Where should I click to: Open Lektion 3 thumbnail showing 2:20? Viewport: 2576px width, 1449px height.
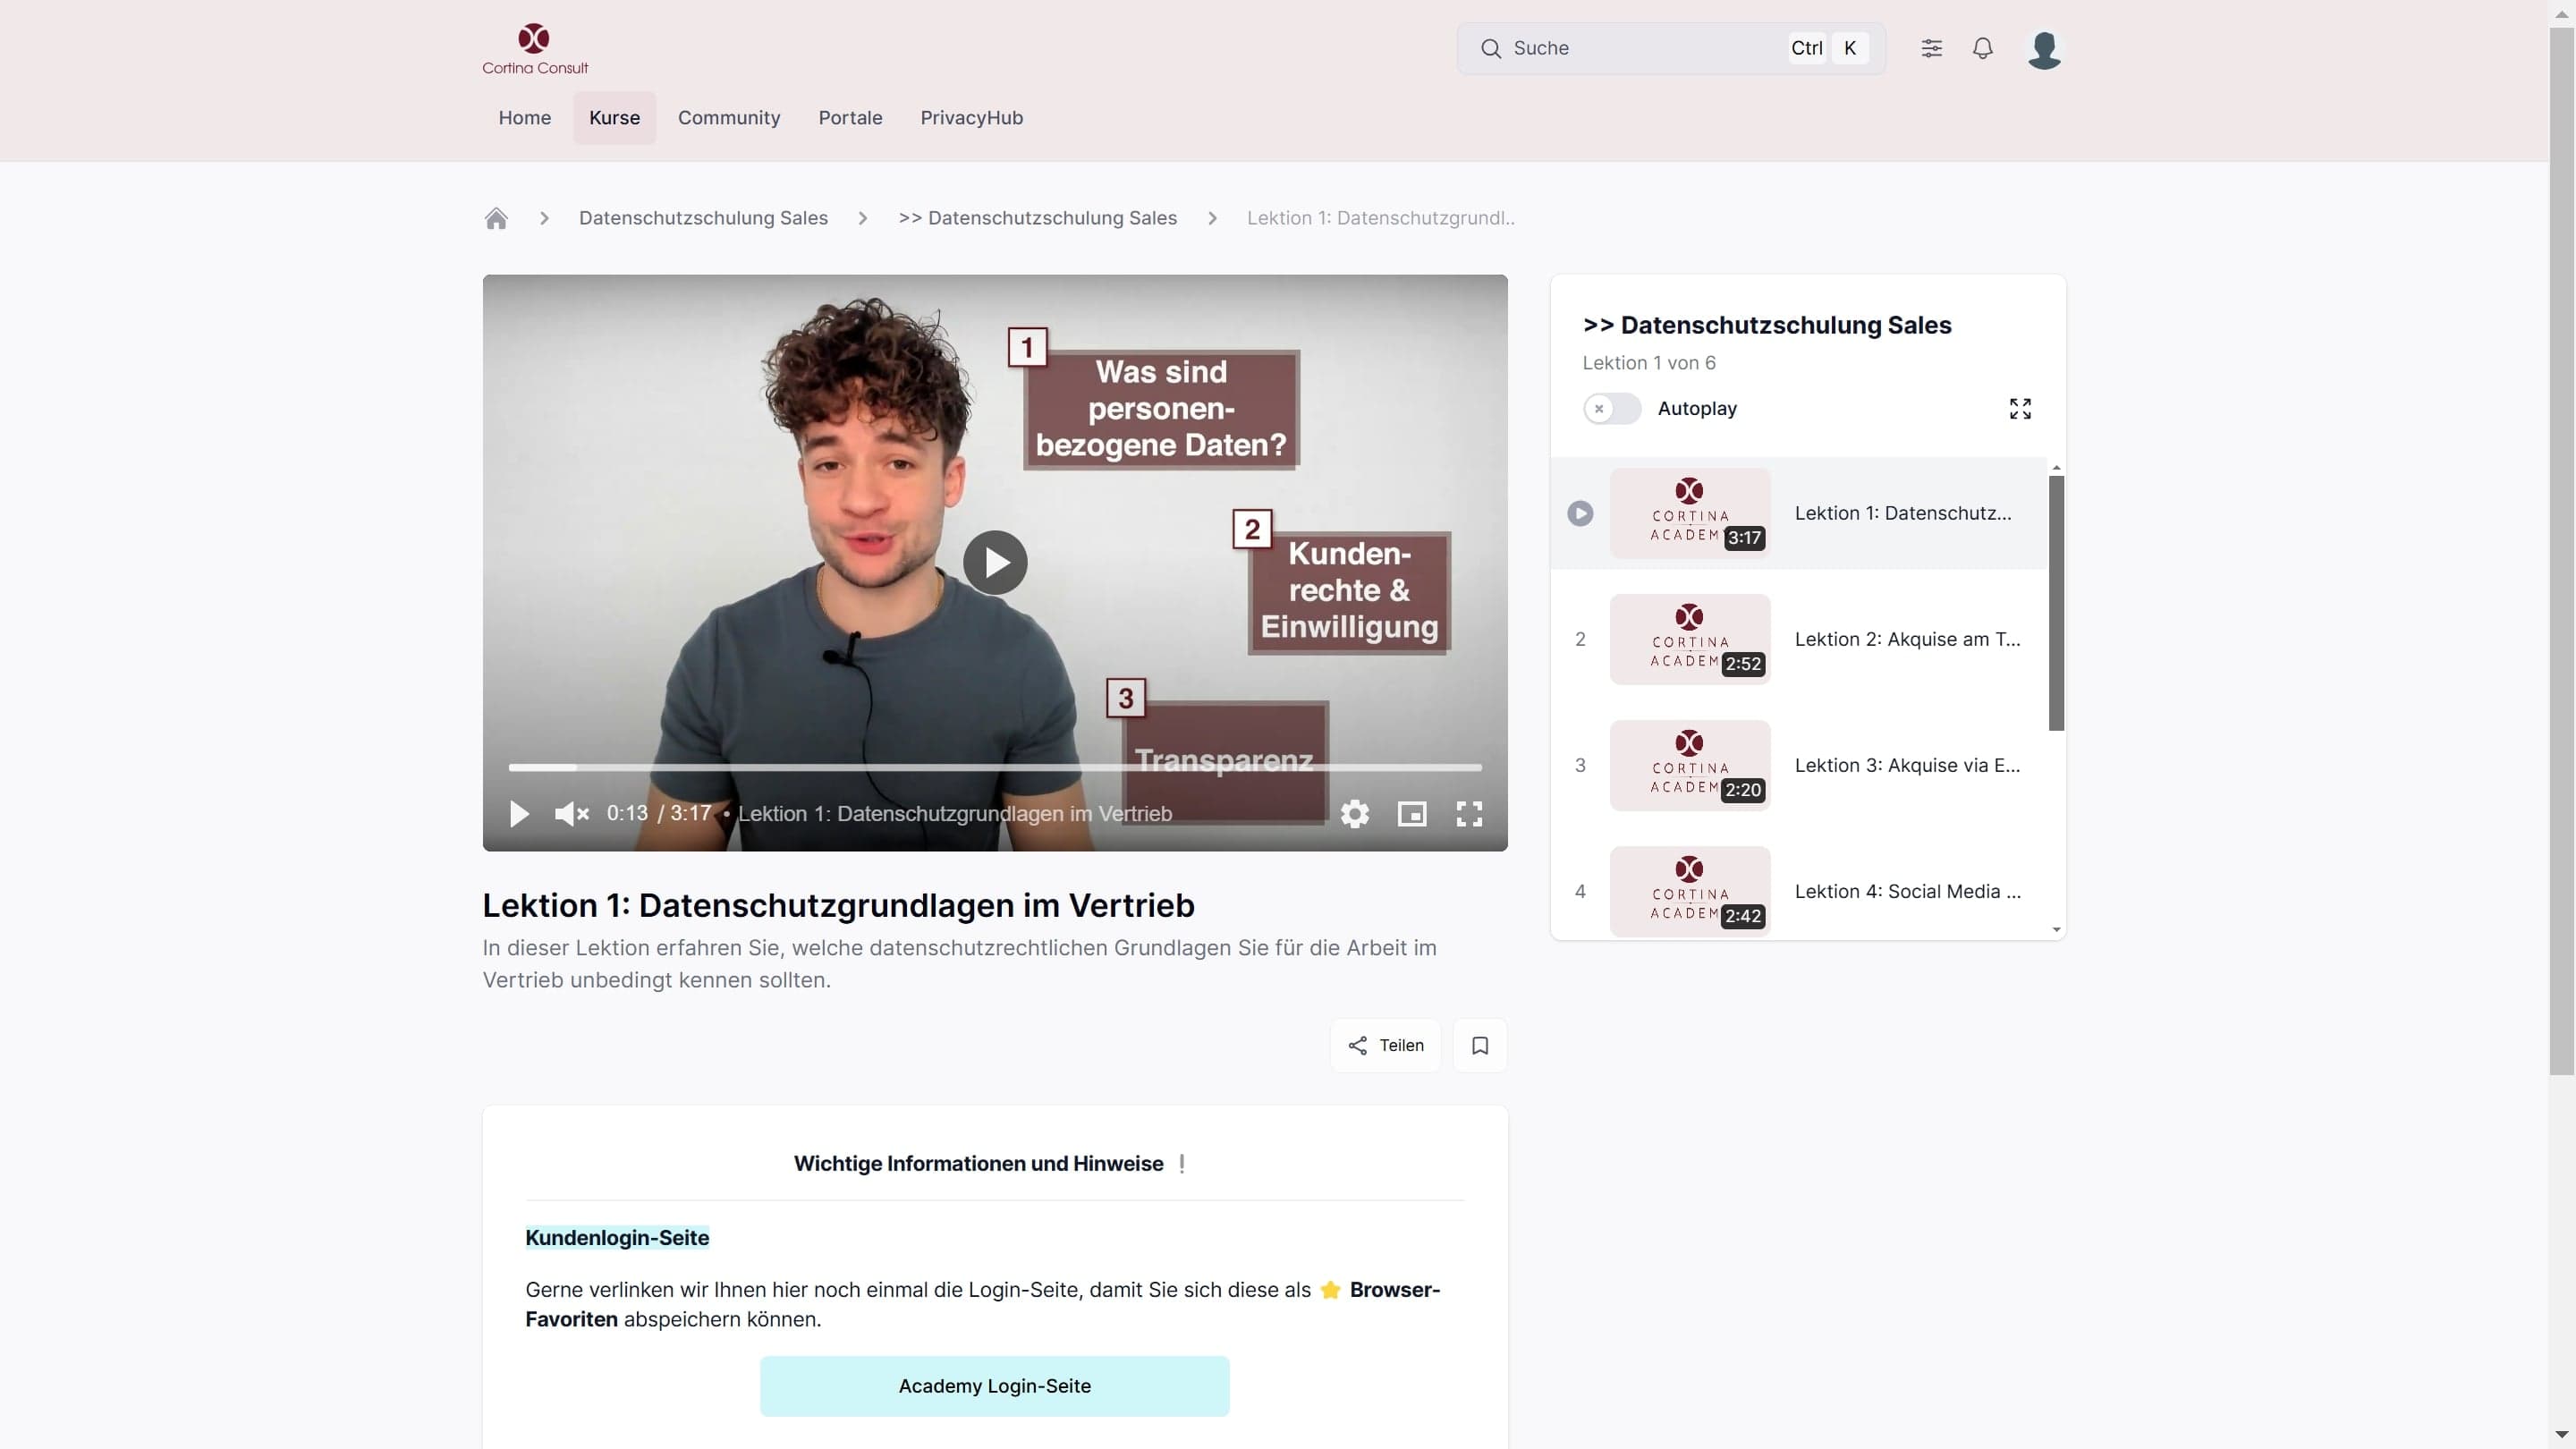[x=1689, y=765]
